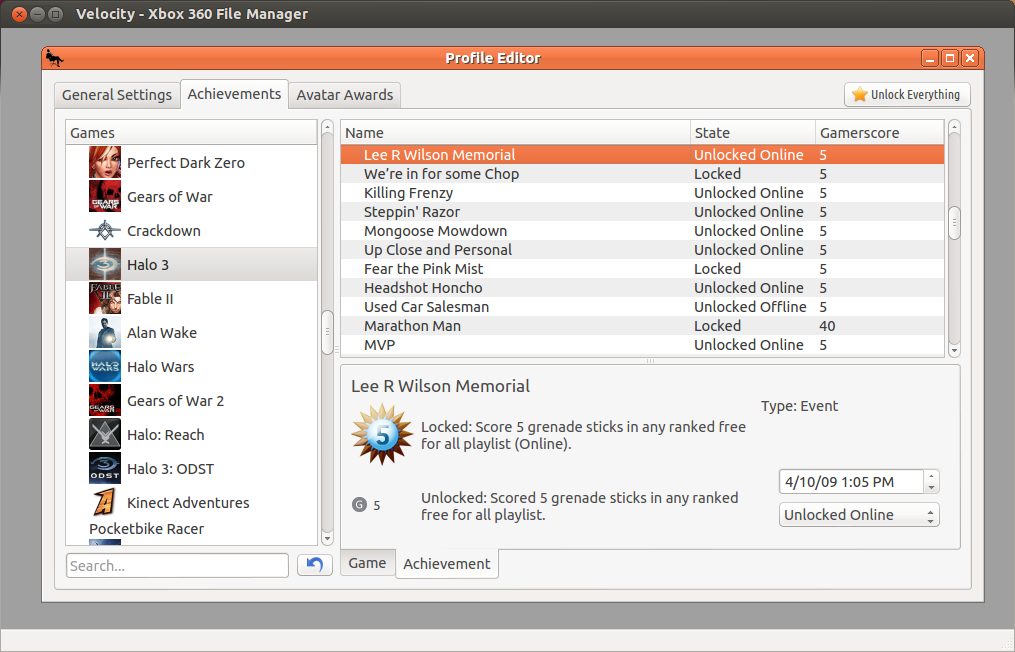Select the Steppin' Razor achievement
Image resolution: width=1015 pixels, height=652 pixels.
point(642,212)
